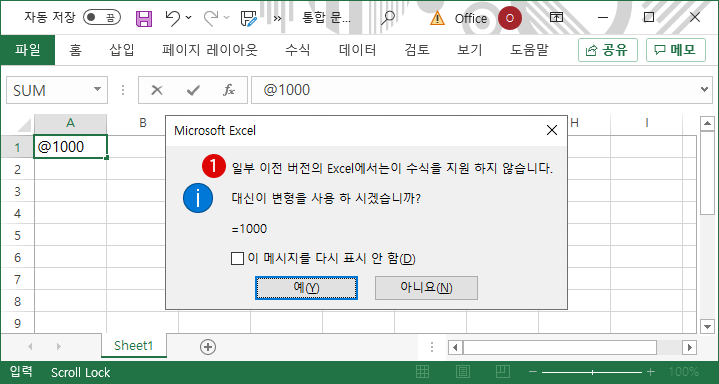Click the zoom in plus icon

pos(650,372)
